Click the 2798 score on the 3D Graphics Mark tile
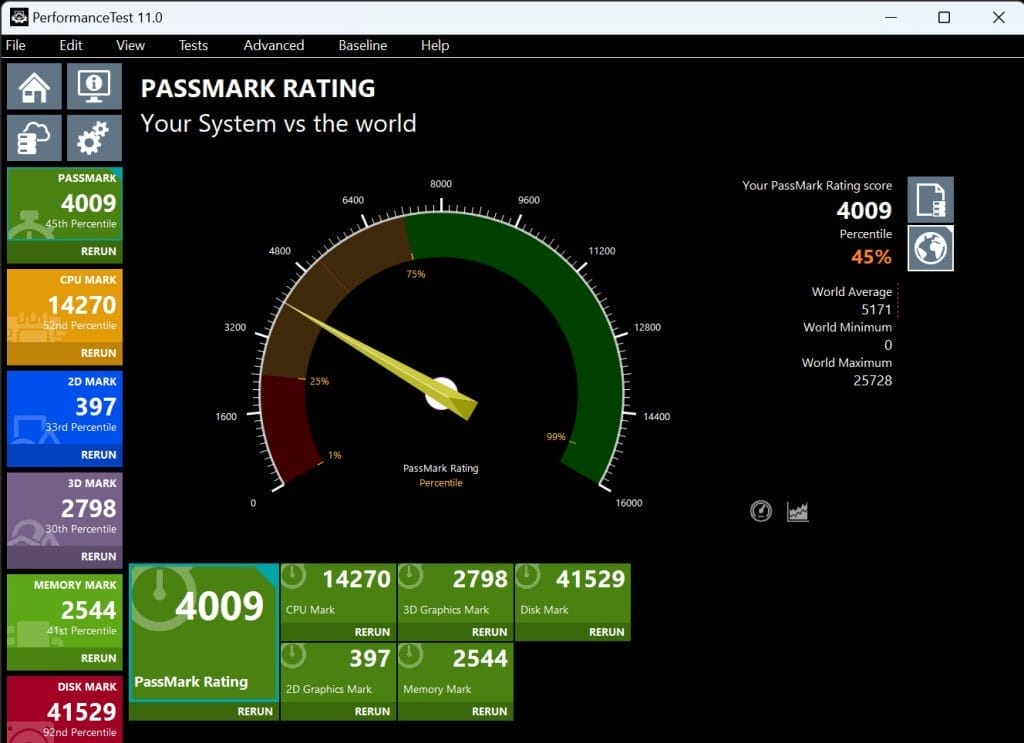Image resolution: width=1024 pixels, height=743 pixels. click(480, 579)
